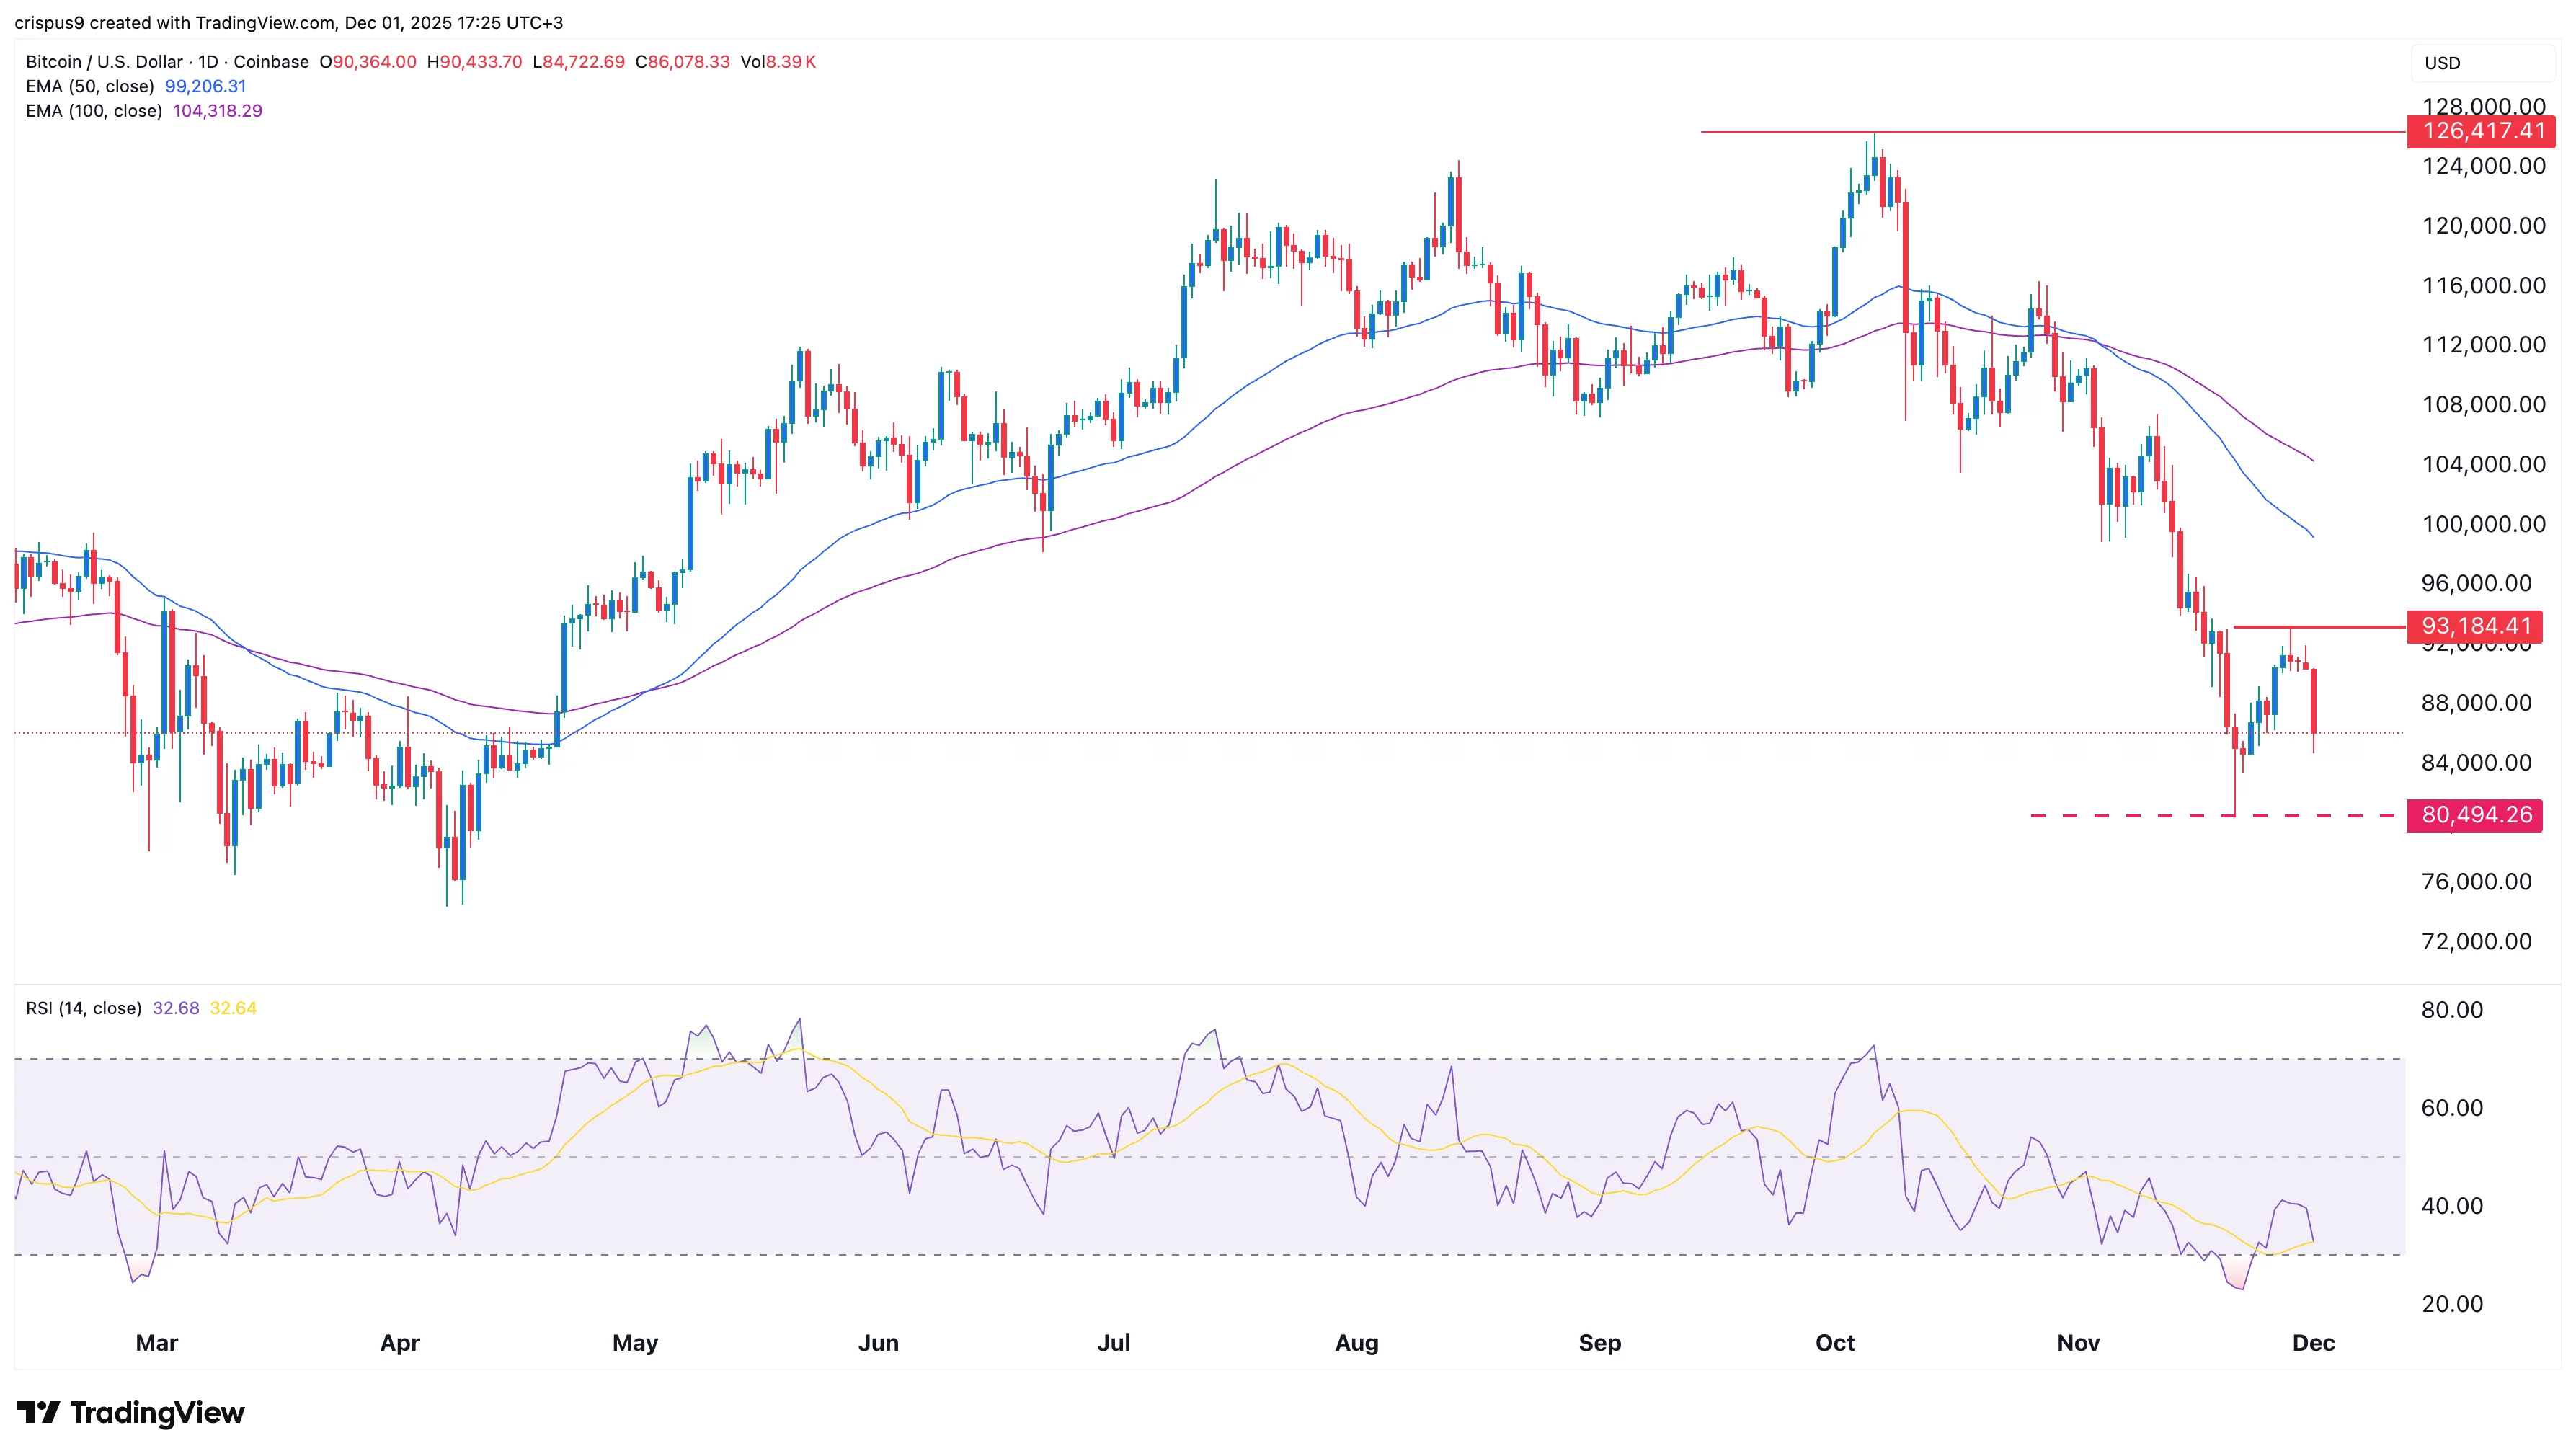Click the red line at all-time high
This screenshot has height=1456, width=2576.
click(x=2100, y=132)
